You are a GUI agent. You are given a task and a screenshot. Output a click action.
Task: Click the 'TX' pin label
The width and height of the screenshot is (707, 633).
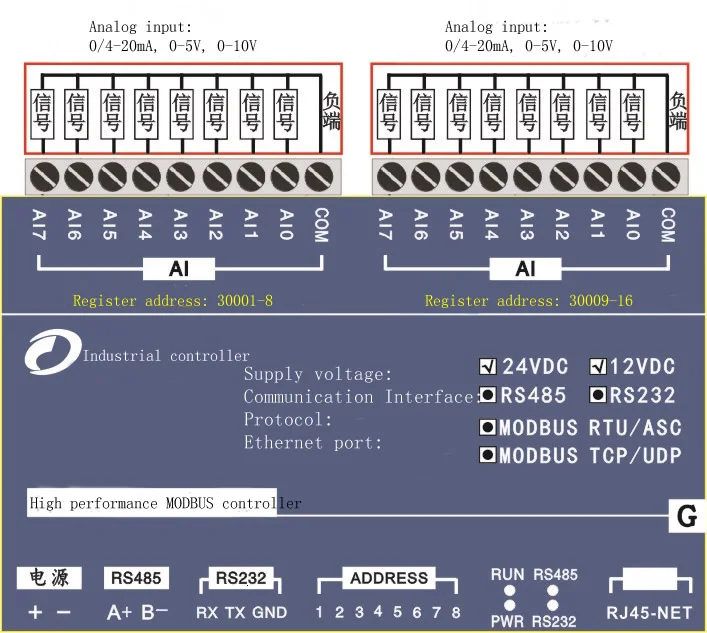pos(235,612)
